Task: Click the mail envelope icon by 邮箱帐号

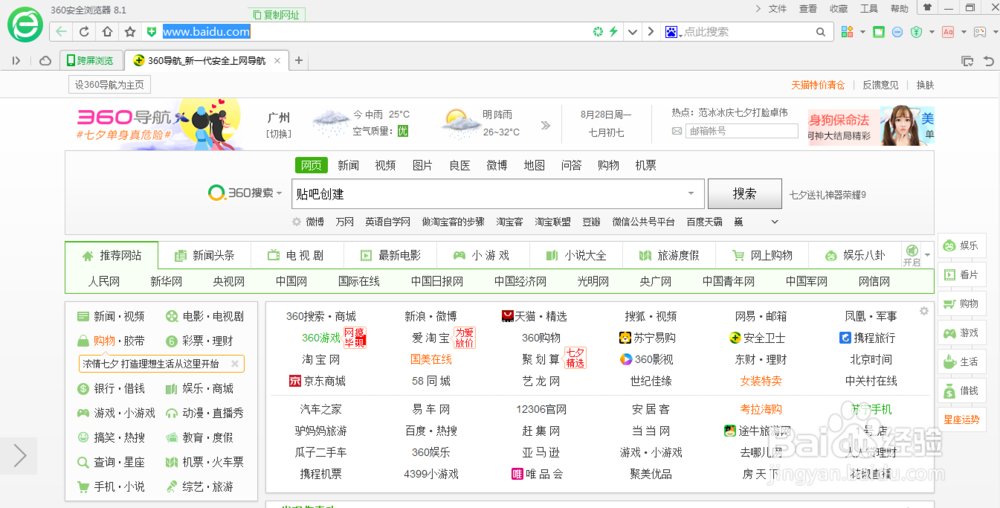Action: [x=677, y=131]
